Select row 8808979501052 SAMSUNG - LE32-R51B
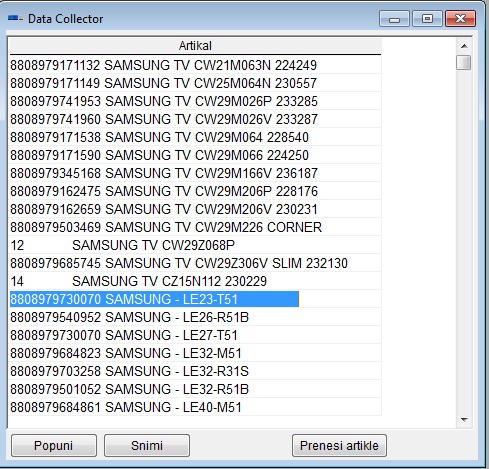Screen dimensions: 489x469 (195, 389)
